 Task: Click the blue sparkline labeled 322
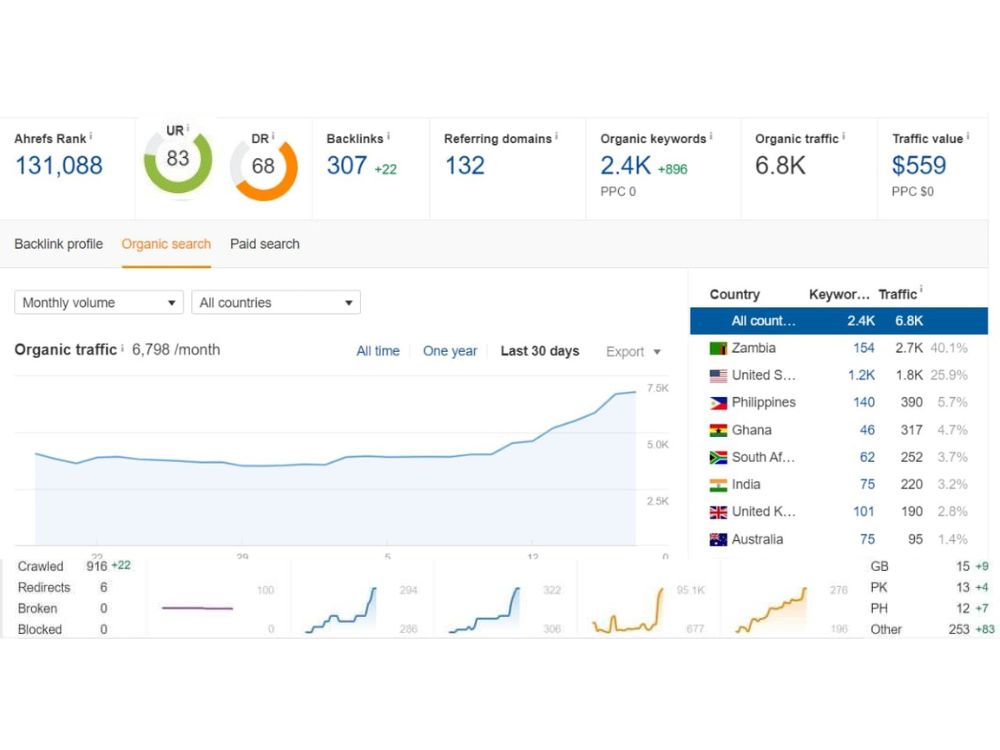[x=485, y=610]
